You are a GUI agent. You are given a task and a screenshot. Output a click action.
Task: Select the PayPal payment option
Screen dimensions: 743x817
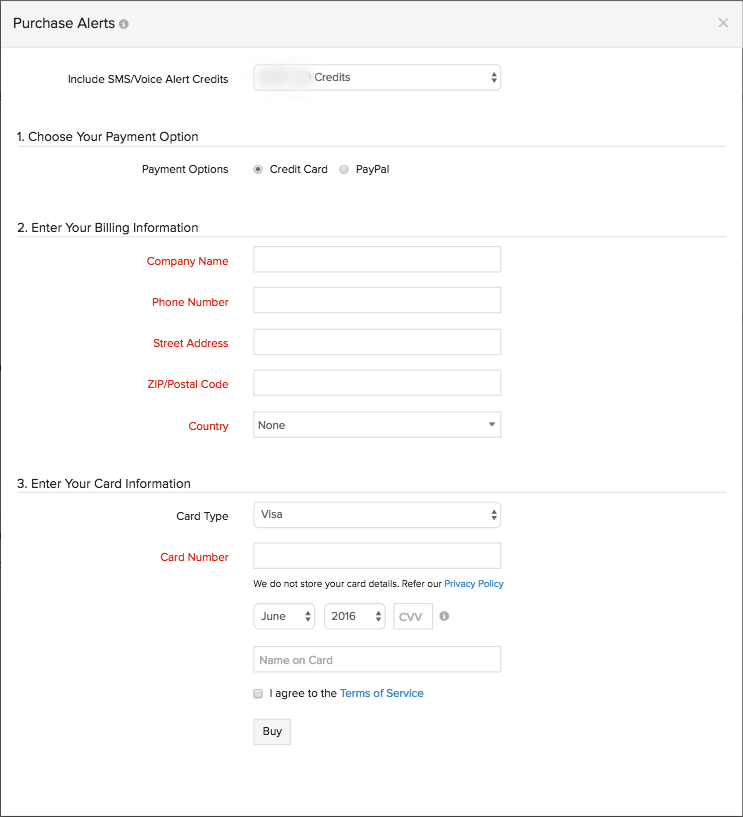345,169
